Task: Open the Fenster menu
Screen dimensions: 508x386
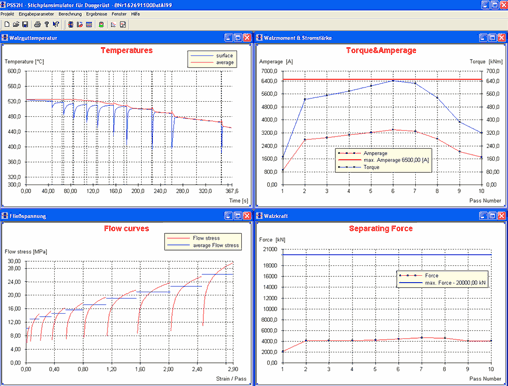Action: pyautogui.click(x=119, y=14)
